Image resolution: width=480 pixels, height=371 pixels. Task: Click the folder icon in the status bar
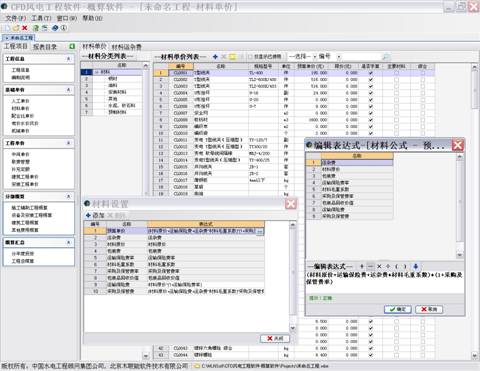pyautogui.click(x=197, y=366)
